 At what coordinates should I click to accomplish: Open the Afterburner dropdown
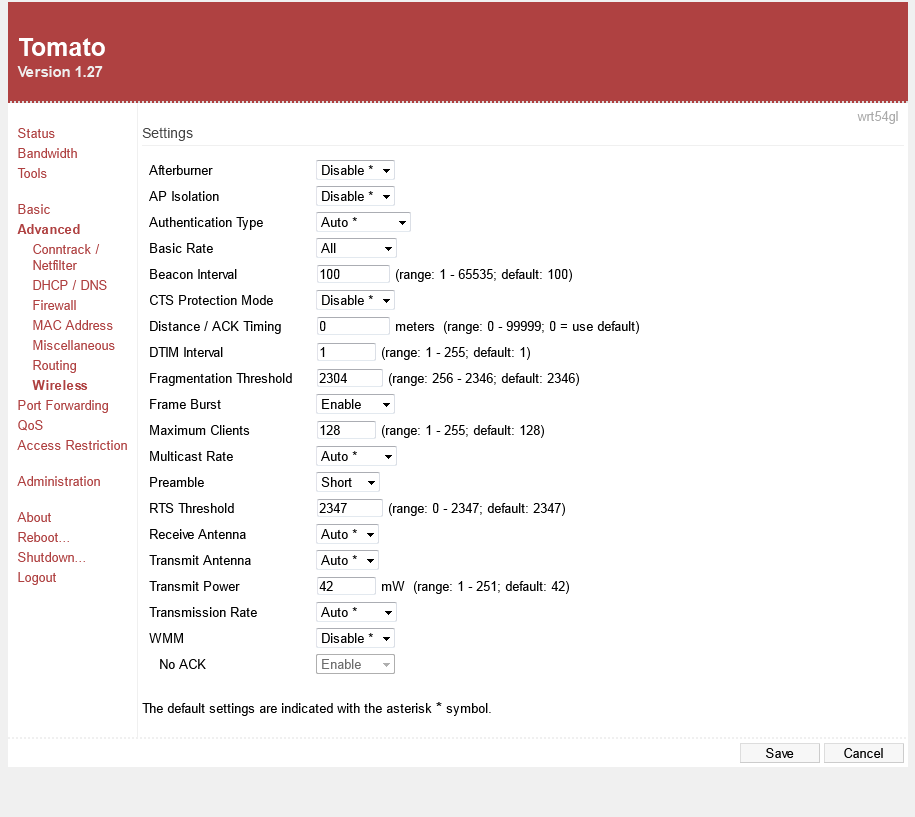tap(355, 171)
